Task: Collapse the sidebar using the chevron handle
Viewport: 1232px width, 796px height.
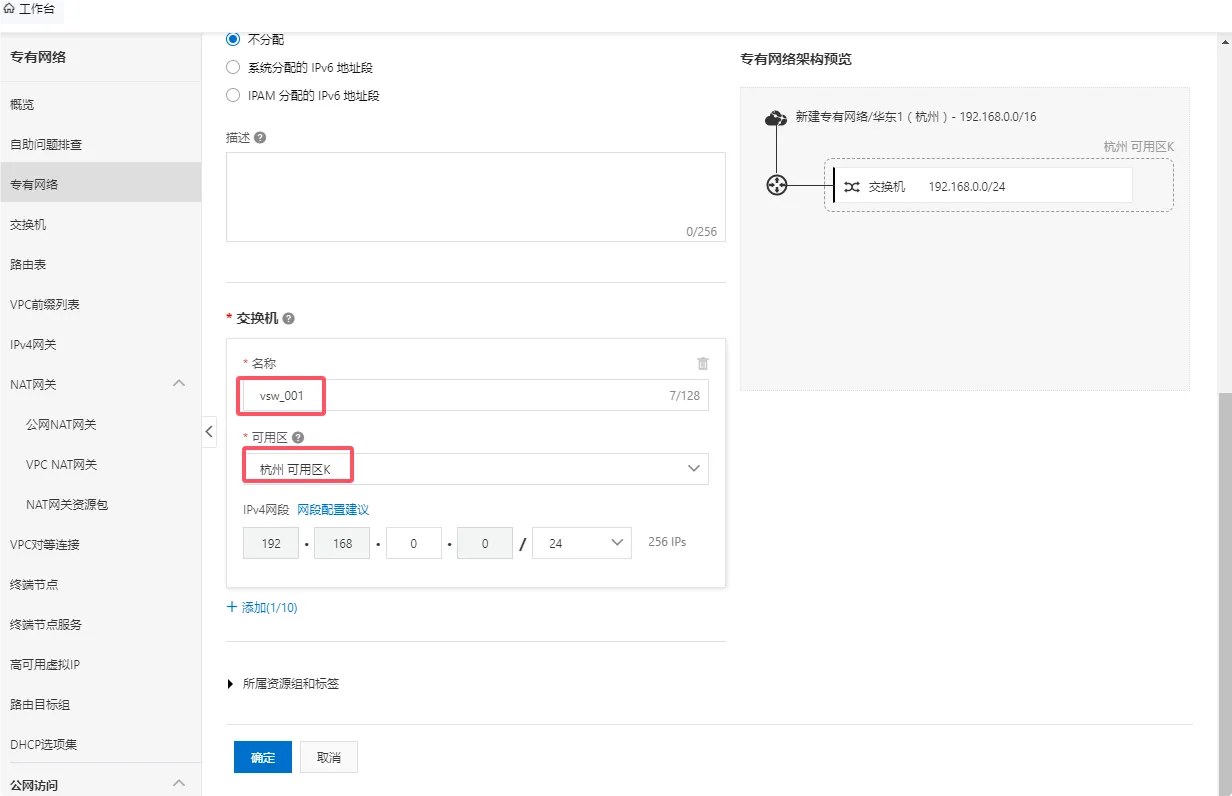Action: click(x=209, y=431)
